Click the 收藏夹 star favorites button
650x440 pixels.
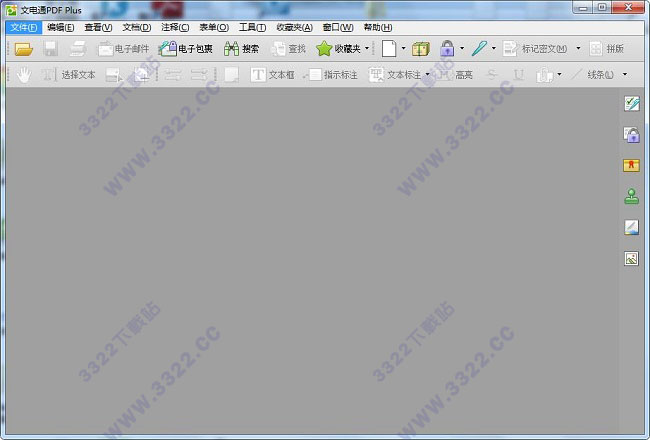pos(338,49)
